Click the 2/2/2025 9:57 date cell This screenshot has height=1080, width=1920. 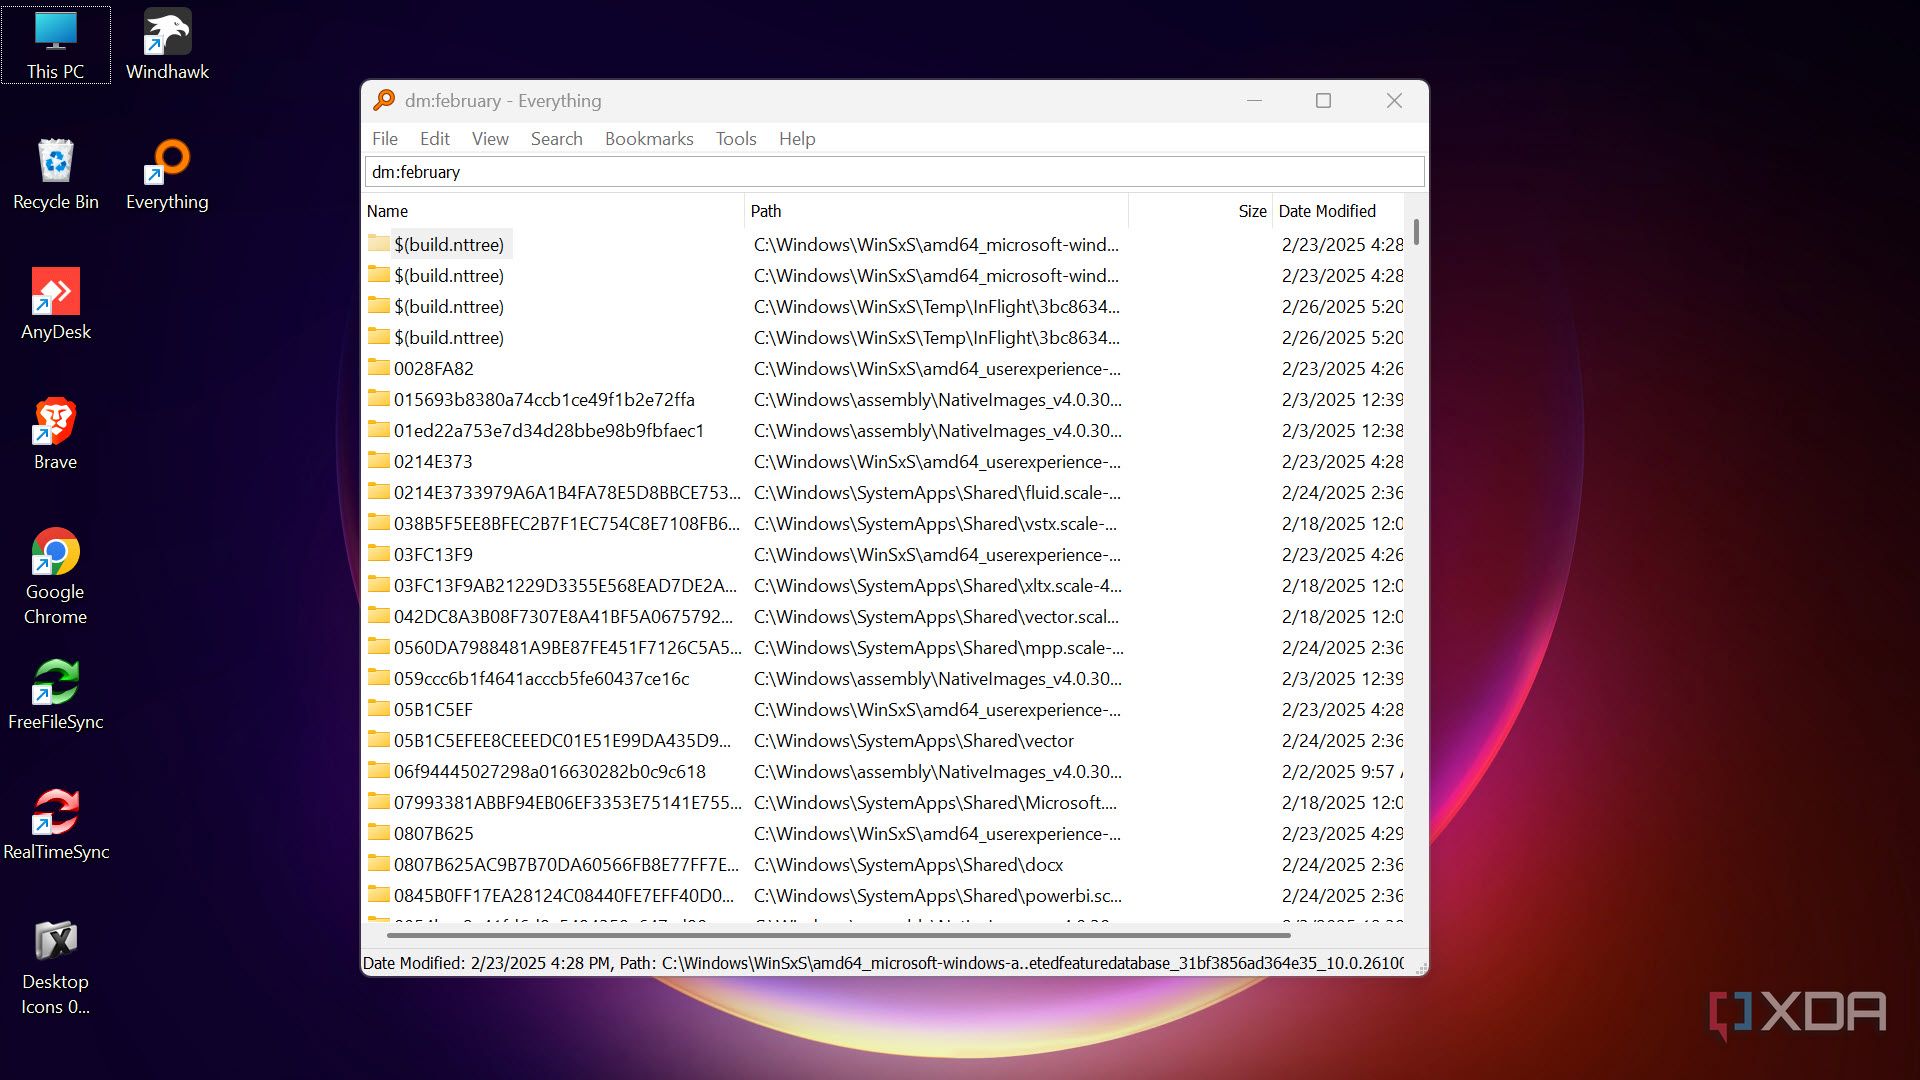[1342, 771]
